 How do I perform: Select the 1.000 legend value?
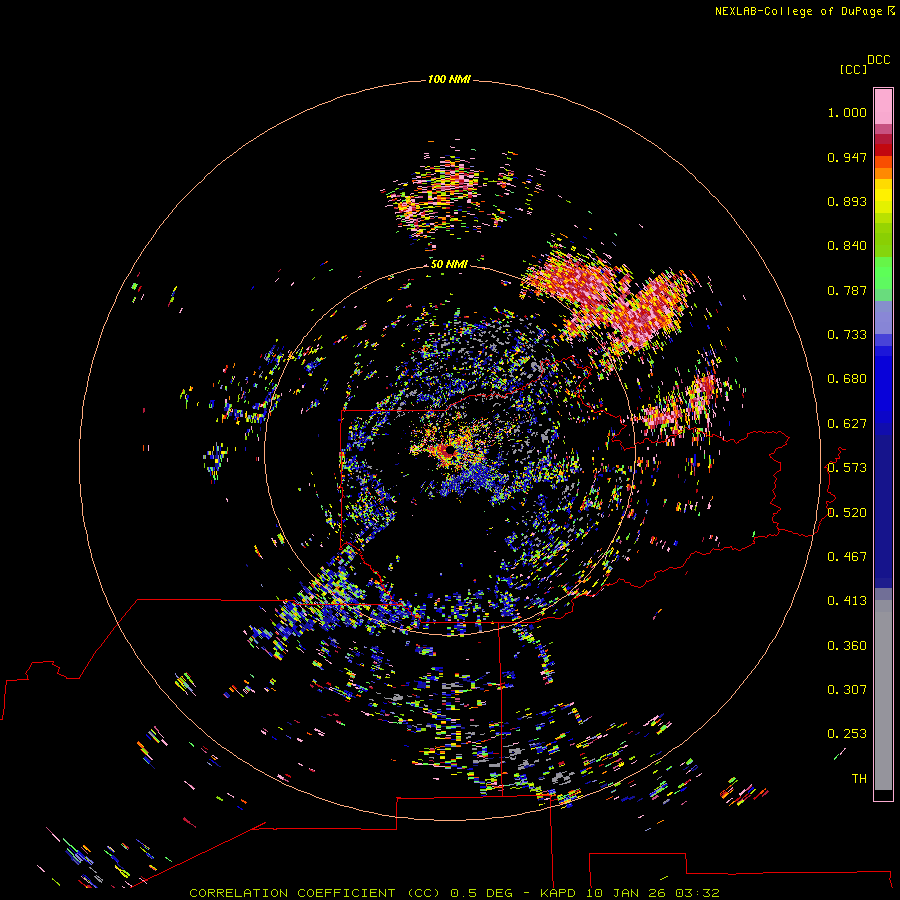[847, 112]
